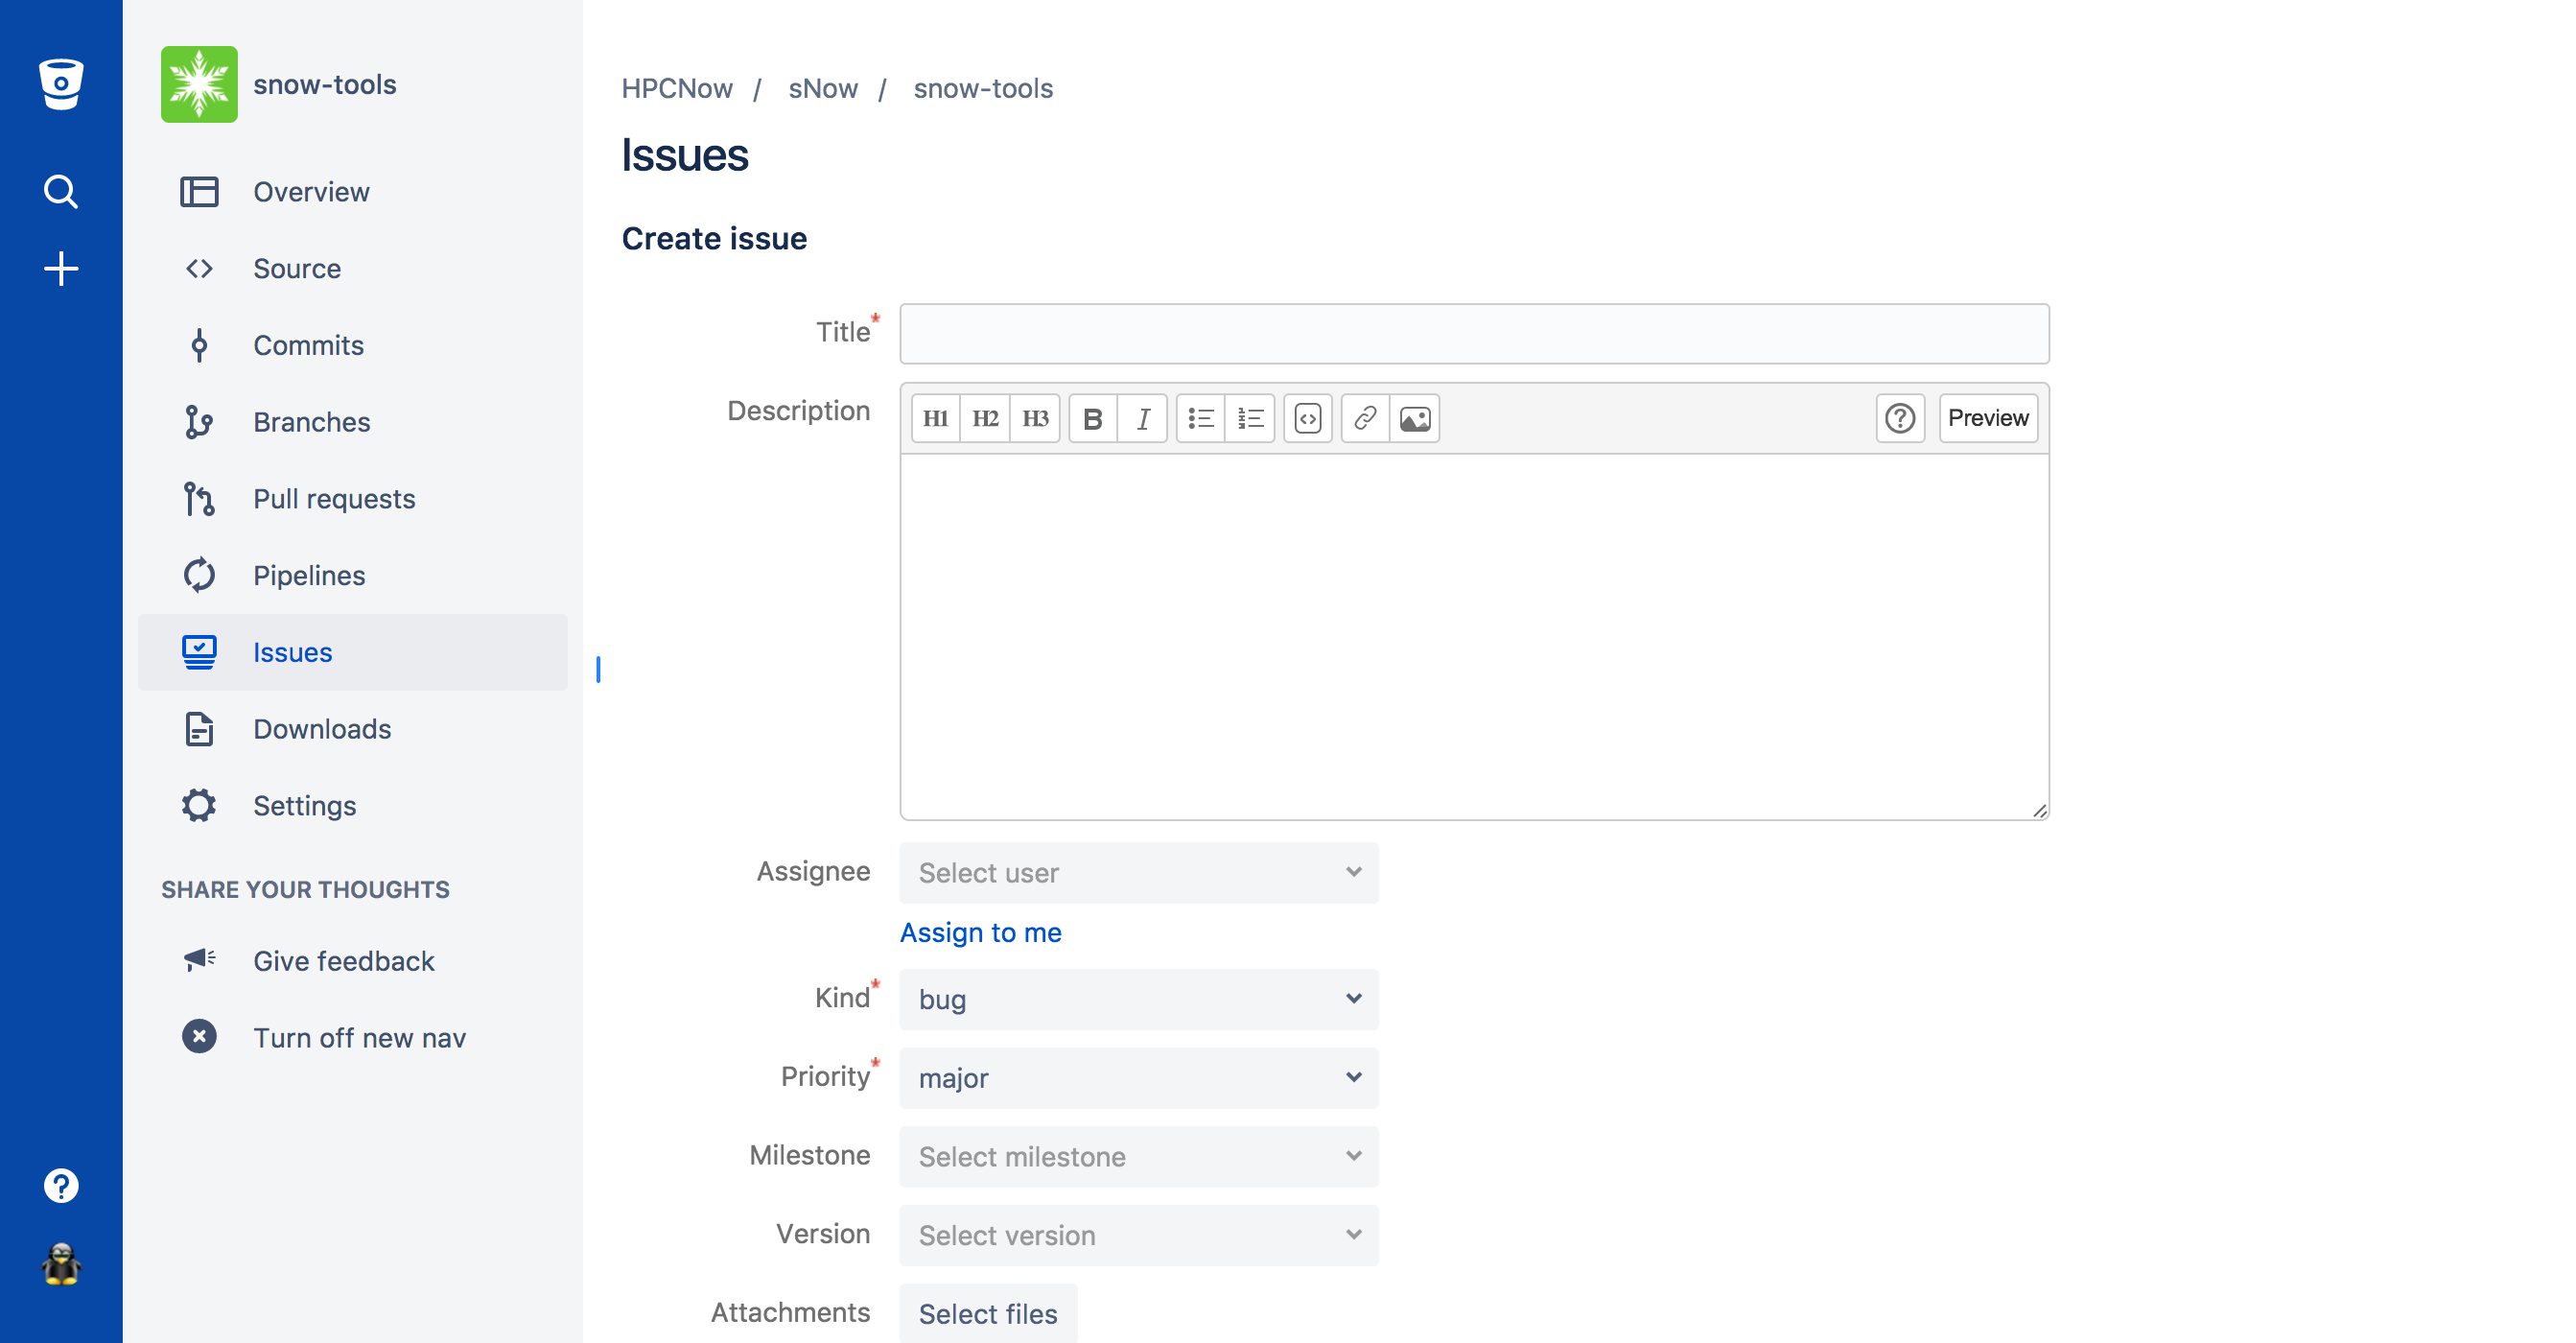Click the snow-tools repository name in sidebar
2576x1343 pixels.
tap(325, 84)
